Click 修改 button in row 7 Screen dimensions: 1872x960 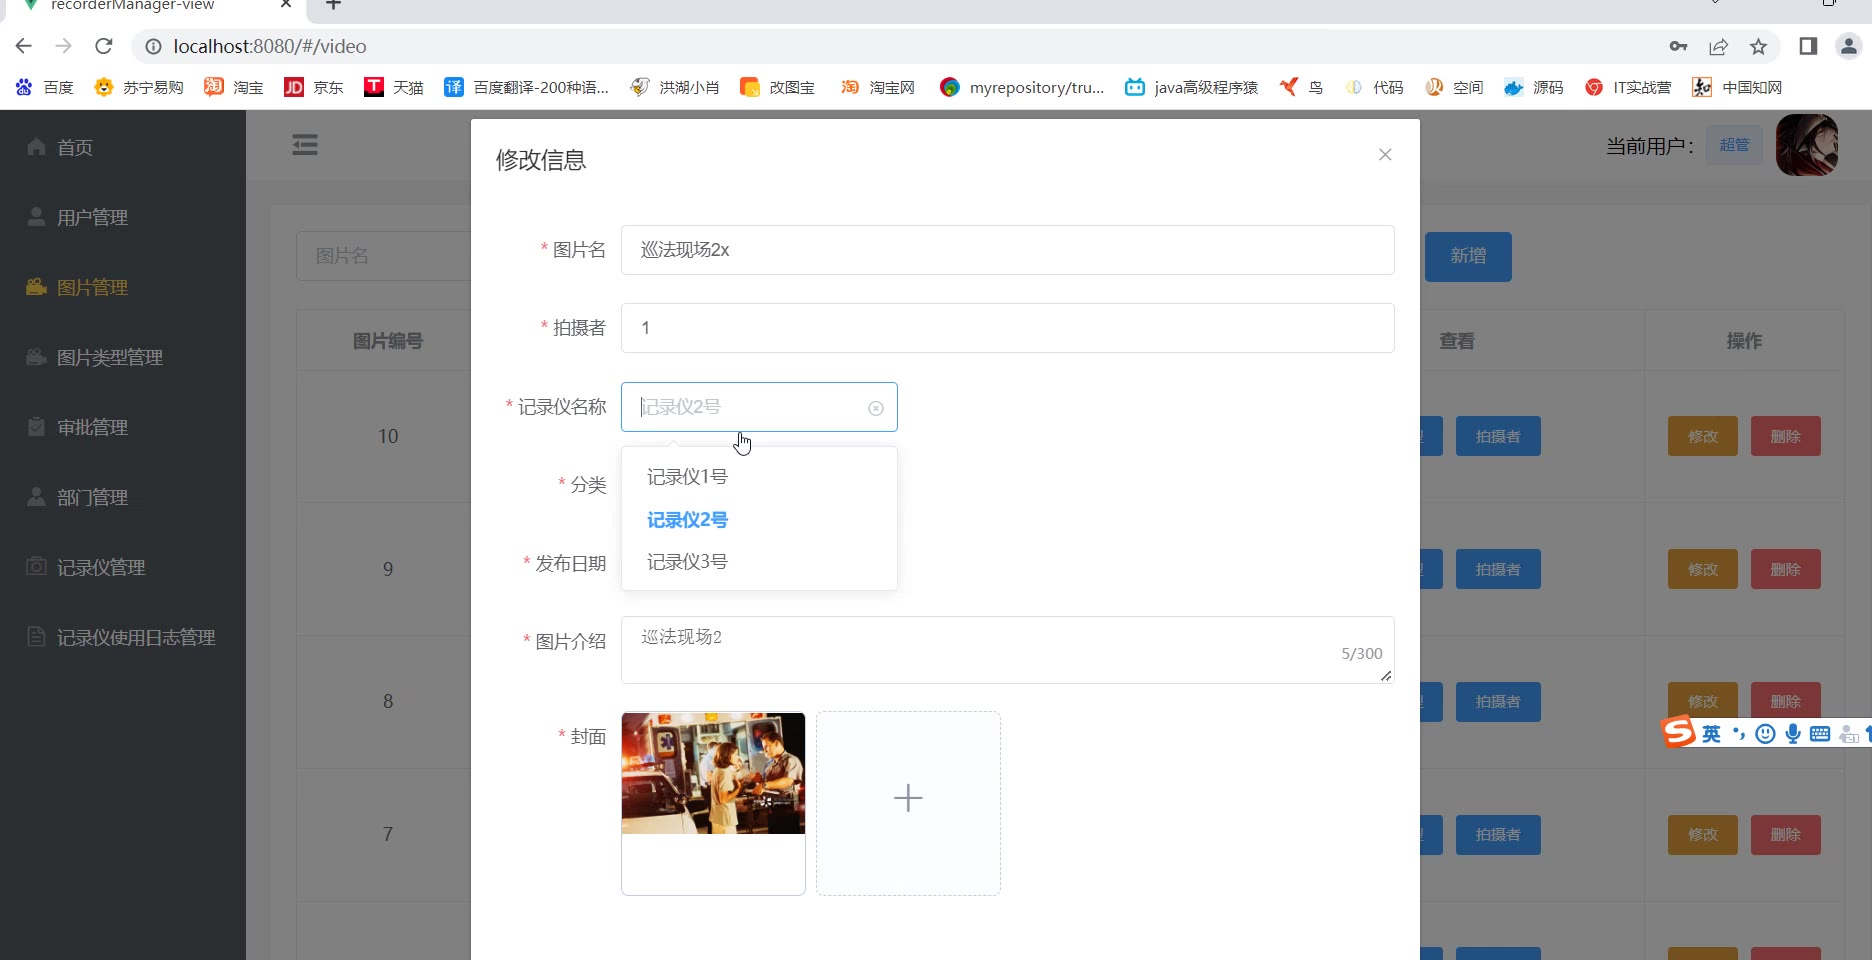click(x=1703, y=835)
